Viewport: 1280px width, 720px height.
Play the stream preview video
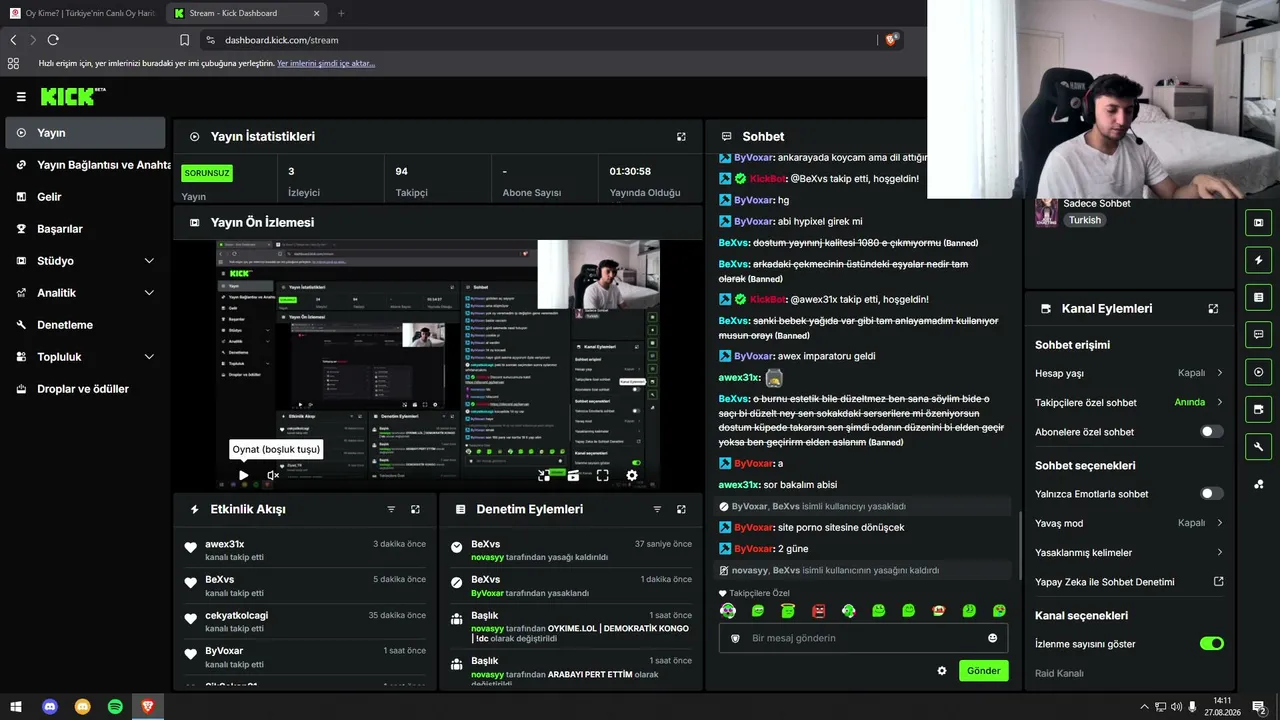[243, 476]
